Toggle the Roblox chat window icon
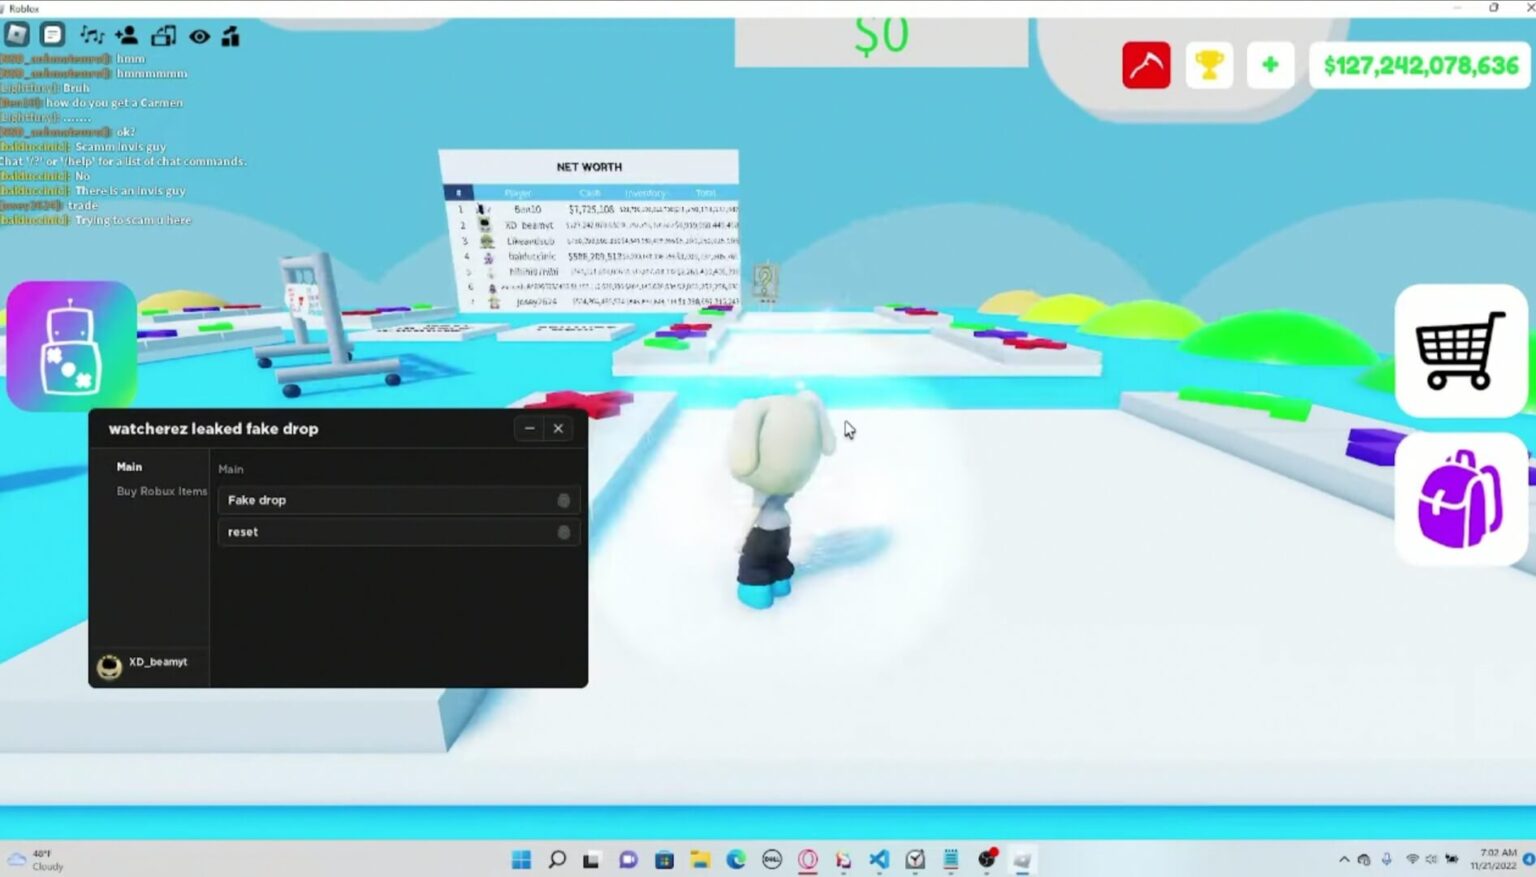This screenshot has width=1536, height=877. 53,35
